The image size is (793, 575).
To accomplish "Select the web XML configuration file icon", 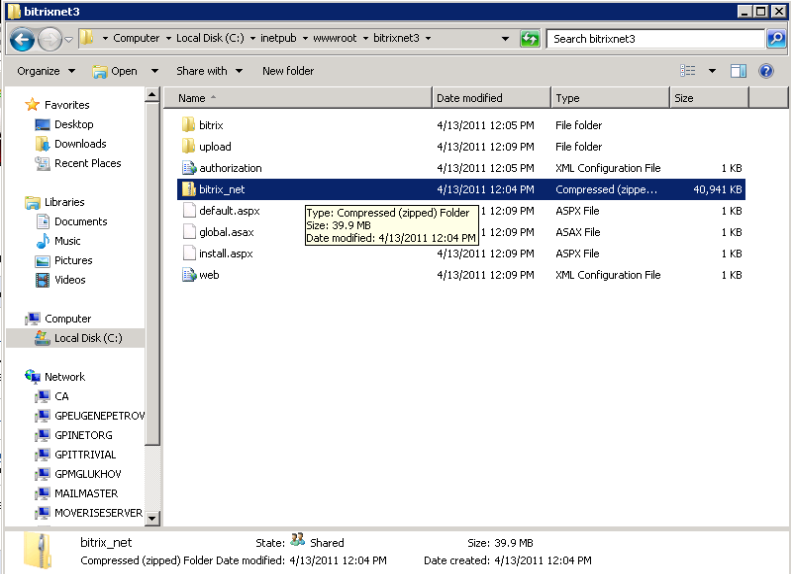I will (189, 275).
